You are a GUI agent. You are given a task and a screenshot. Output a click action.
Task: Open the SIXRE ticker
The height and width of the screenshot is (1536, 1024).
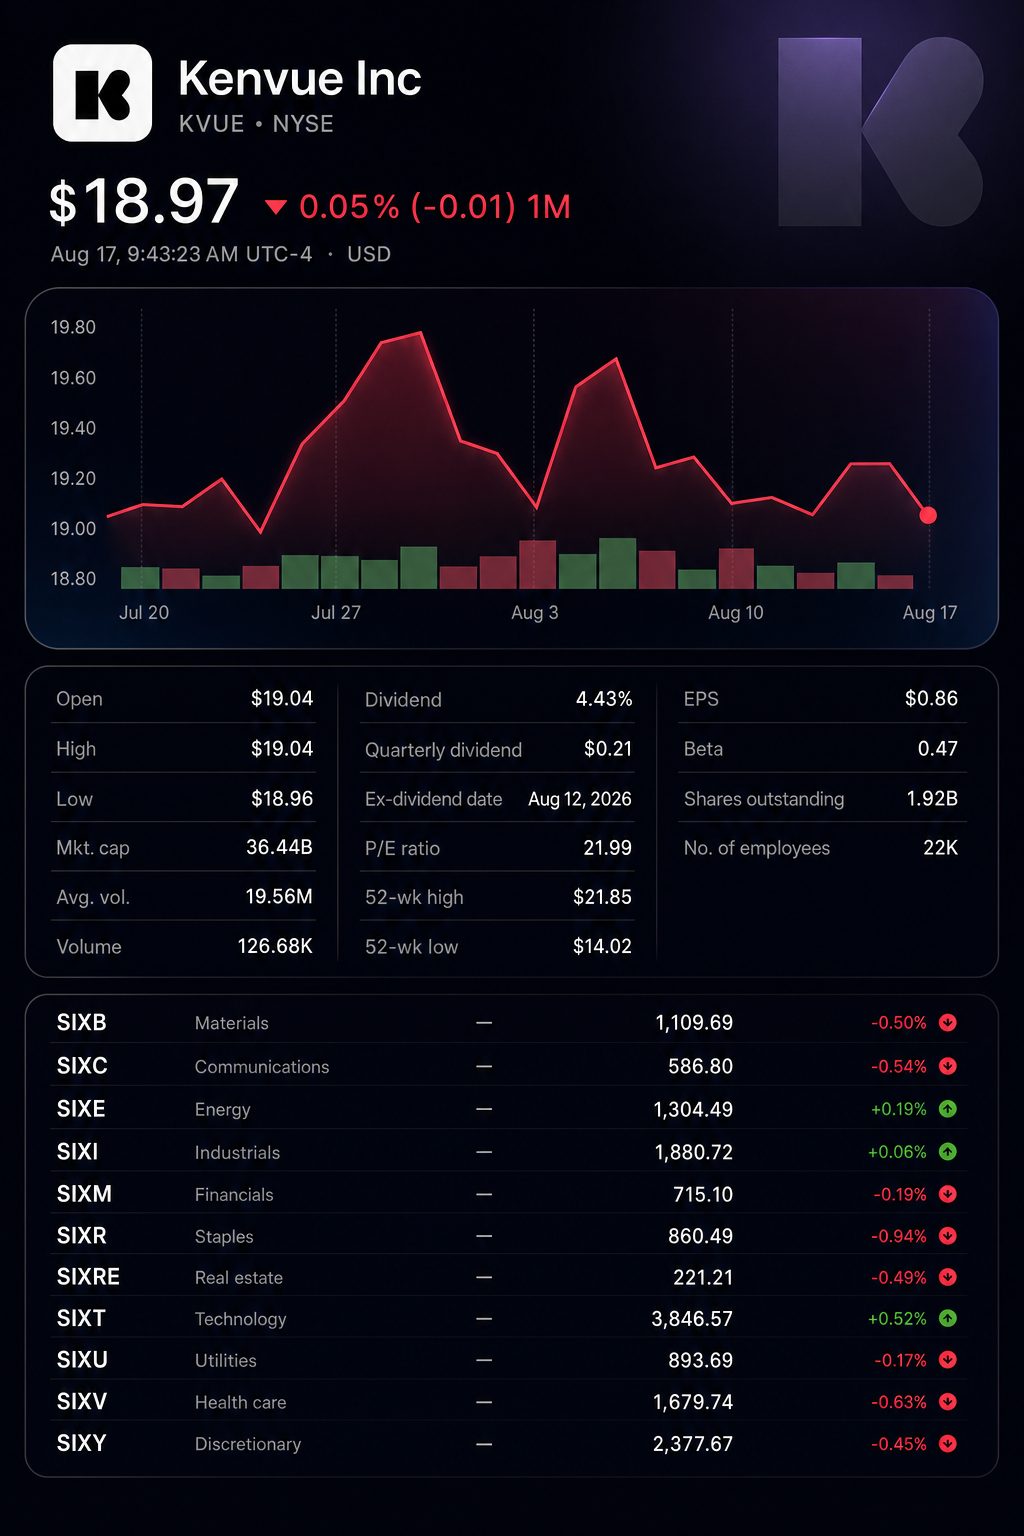(88, 1277)
